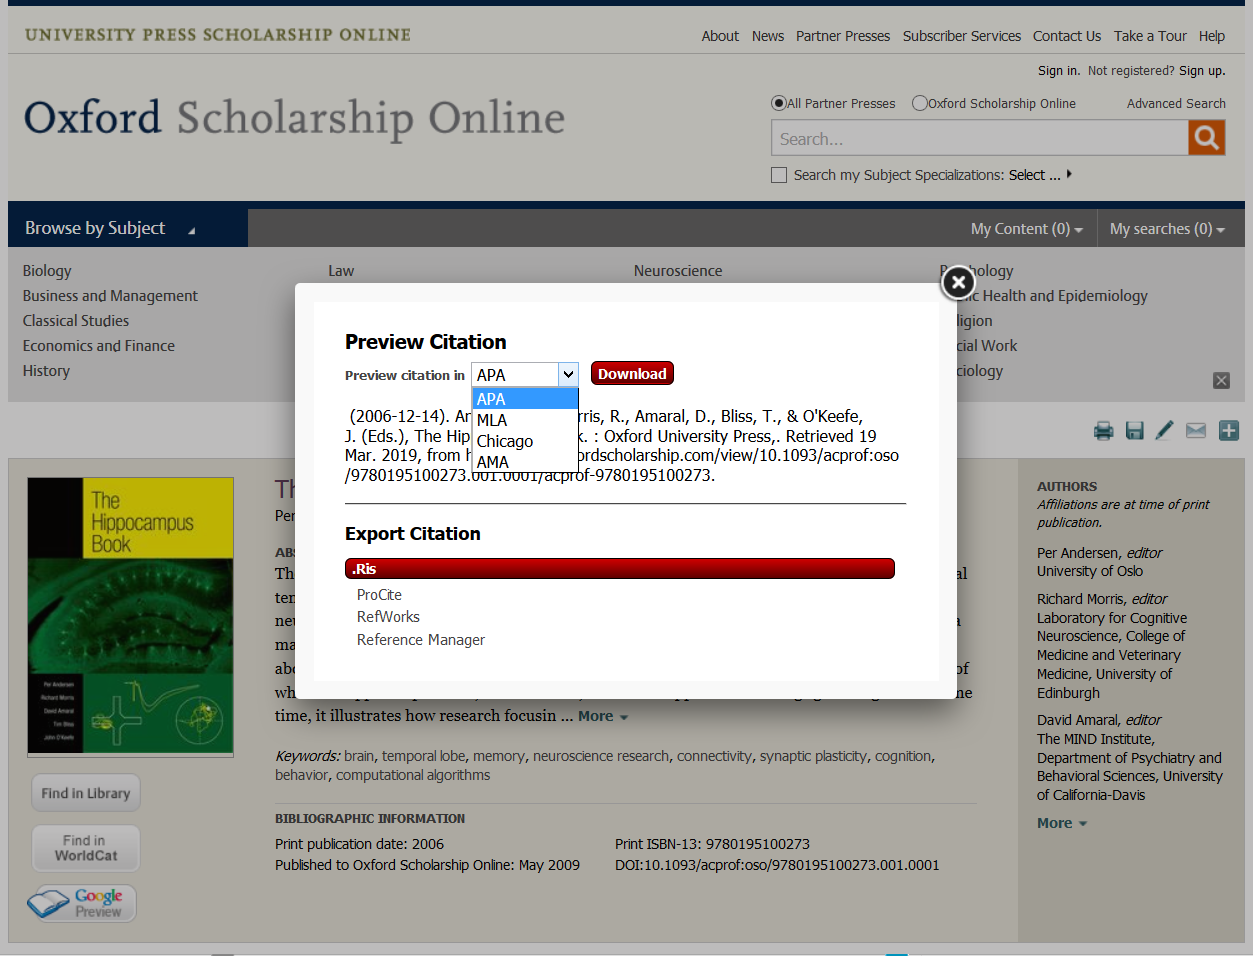Screen dimensions: 1253x956
Task: Browse the Neuroscience subject
Action: [678, 271]
